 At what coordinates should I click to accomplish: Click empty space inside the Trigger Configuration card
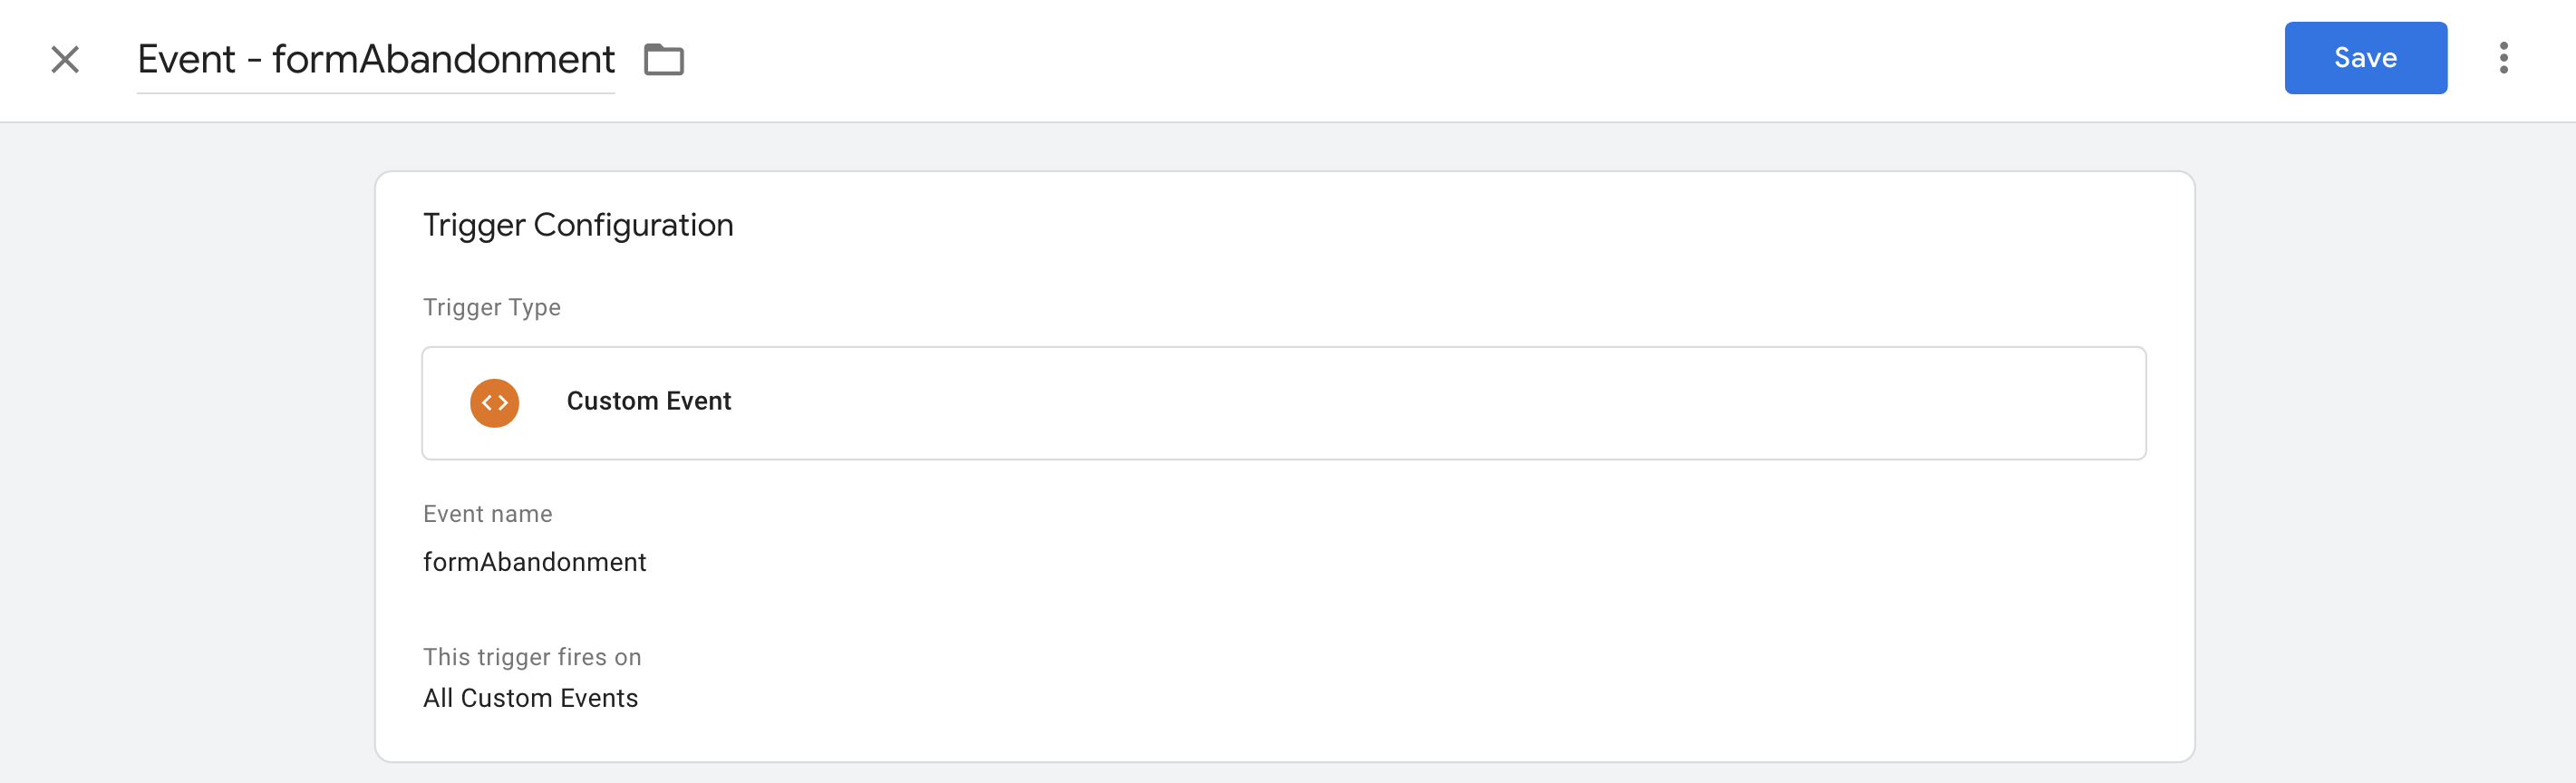(1400, 600)
